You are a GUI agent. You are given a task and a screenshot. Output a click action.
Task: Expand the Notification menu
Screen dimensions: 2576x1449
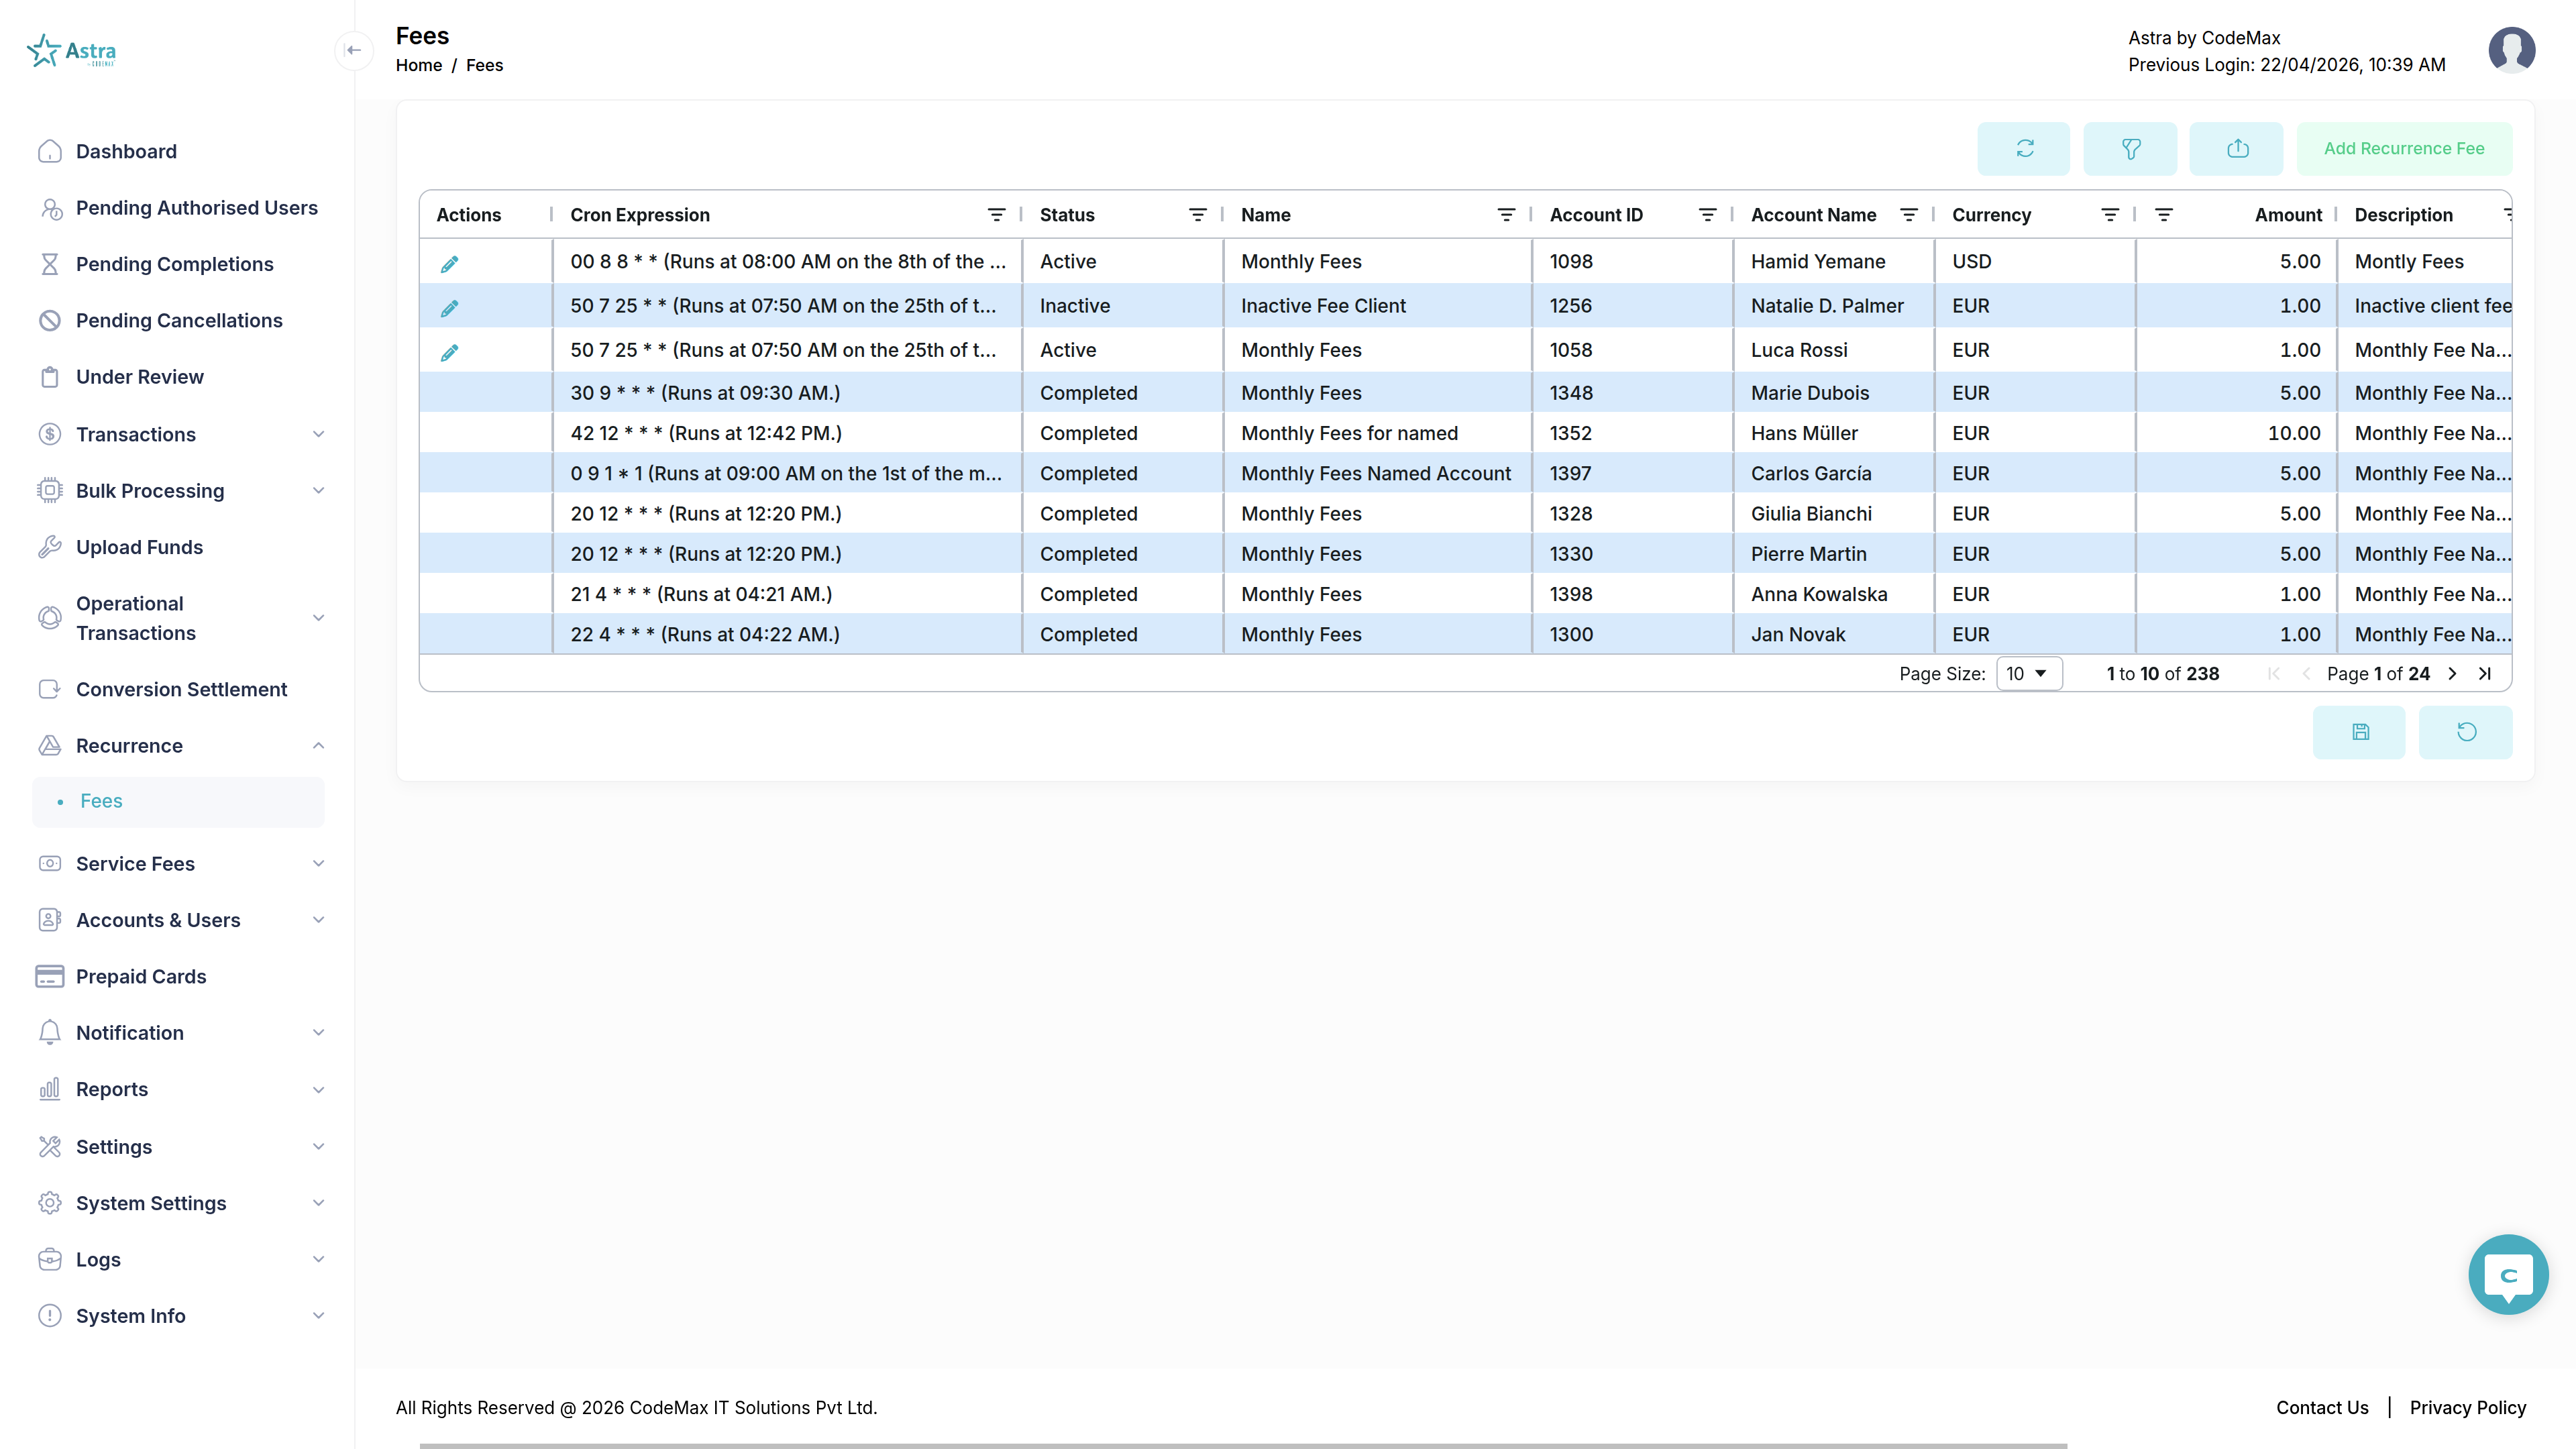(x=180, y=1033)
